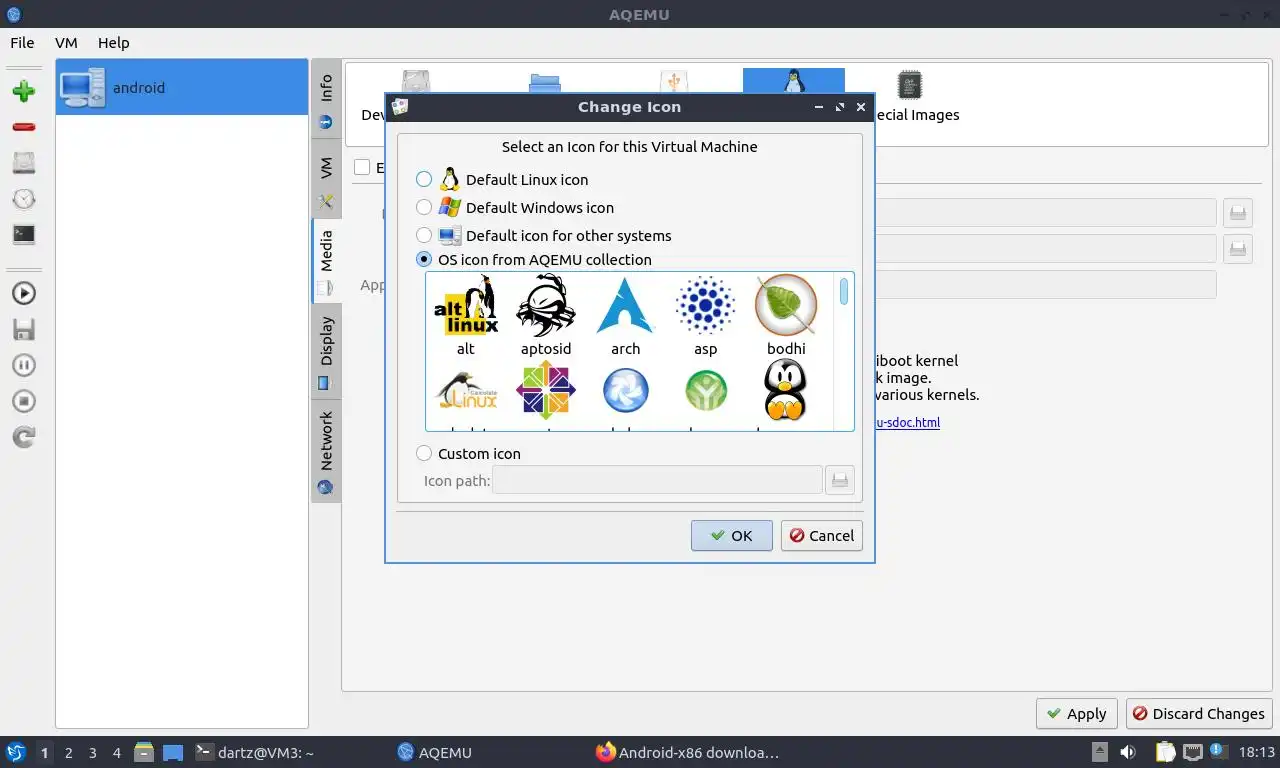Switch to Firefox Android-x86 download window in taskbar
The height and width of the screenshot is (768, 1280).
tap(687, 752)
